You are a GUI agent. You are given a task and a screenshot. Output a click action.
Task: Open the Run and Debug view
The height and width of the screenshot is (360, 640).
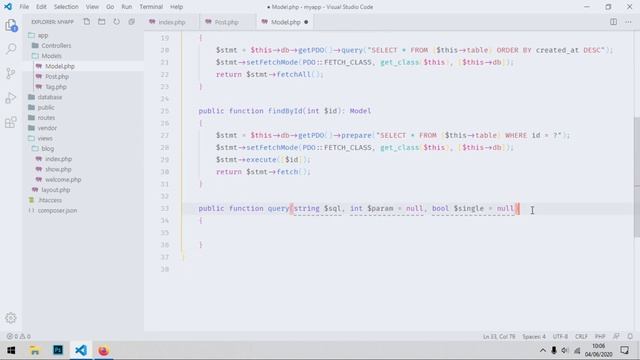(11, 98)
